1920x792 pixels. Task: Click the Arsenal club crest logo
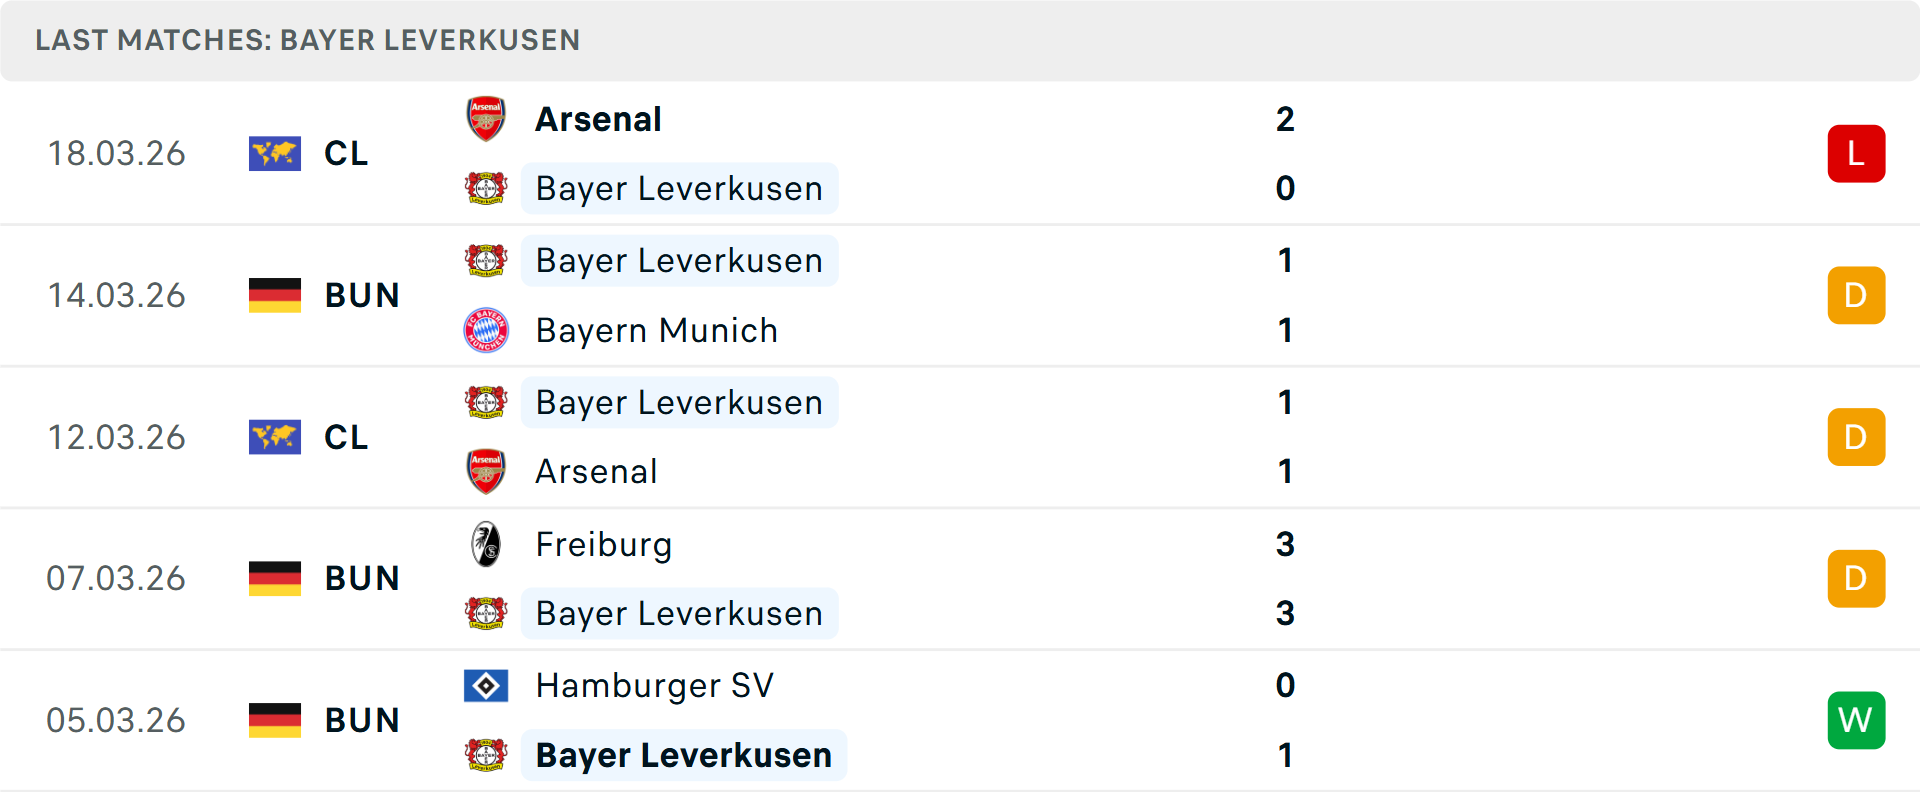(486, 117)
